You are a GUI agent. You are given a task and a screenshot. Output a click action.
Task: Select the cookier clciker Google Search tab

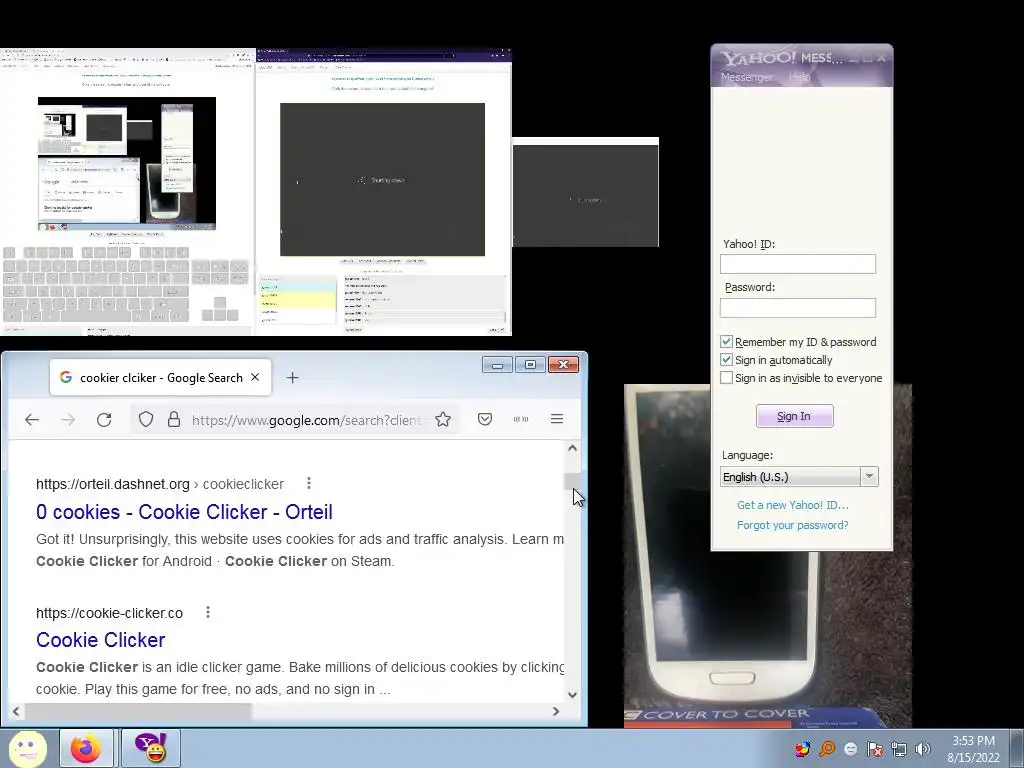[161, 377]
